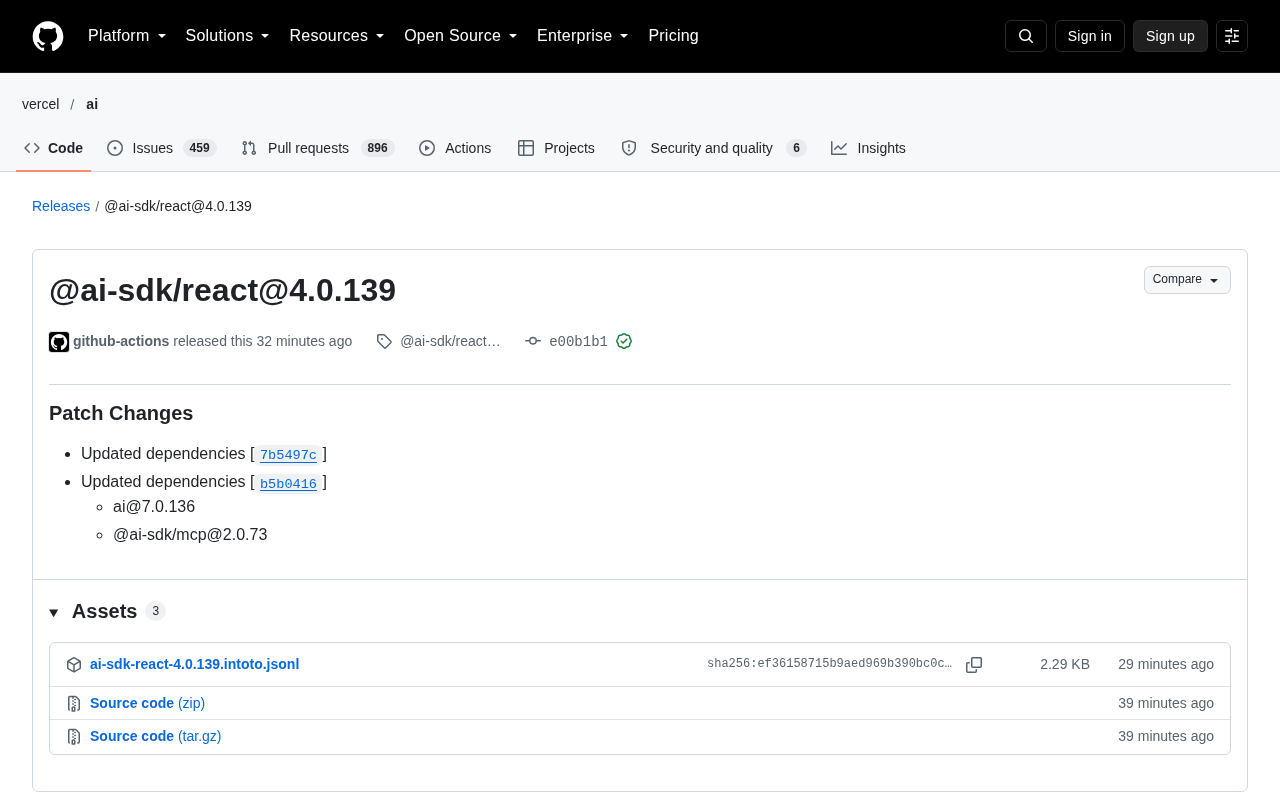Click the 39 minutes ago timestamp on Source code (zip)
The height and width of the screenshot is (800, 1280).
coord(1166,703)
